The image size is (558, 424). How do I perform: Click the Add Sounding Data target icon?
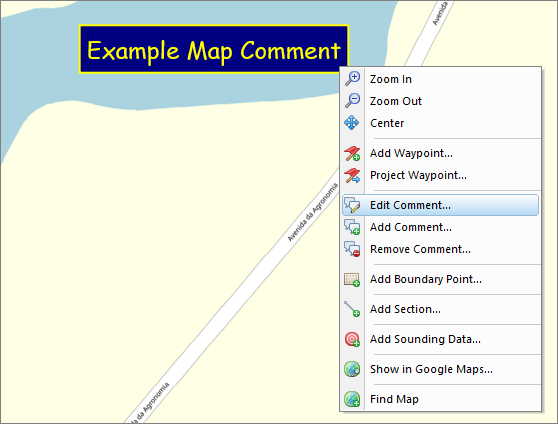tap(352, 339)
